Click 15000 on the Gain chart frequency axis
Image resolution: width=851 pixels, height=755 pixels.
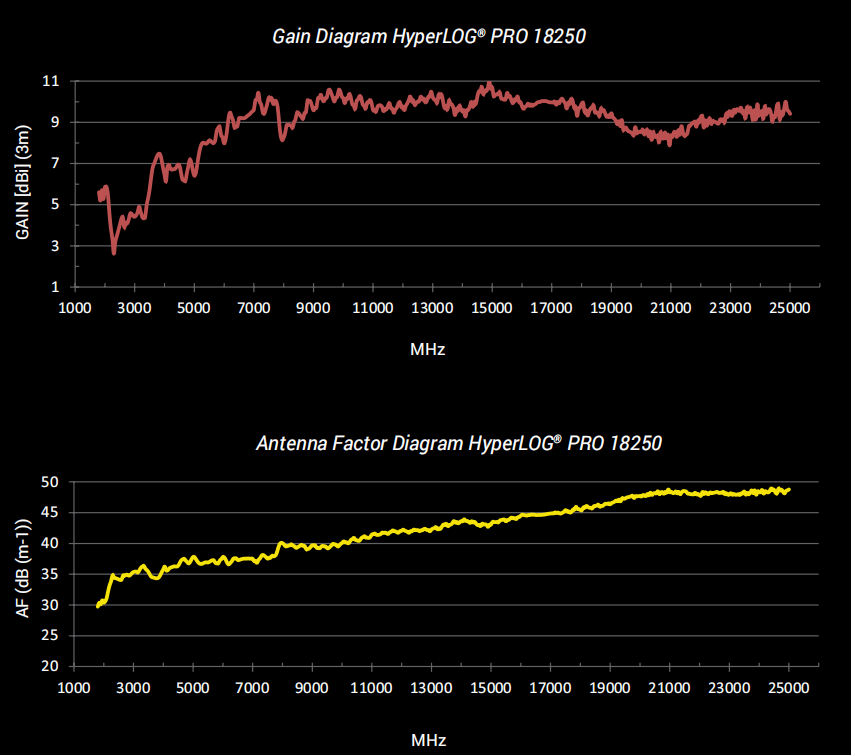[492, 308]
